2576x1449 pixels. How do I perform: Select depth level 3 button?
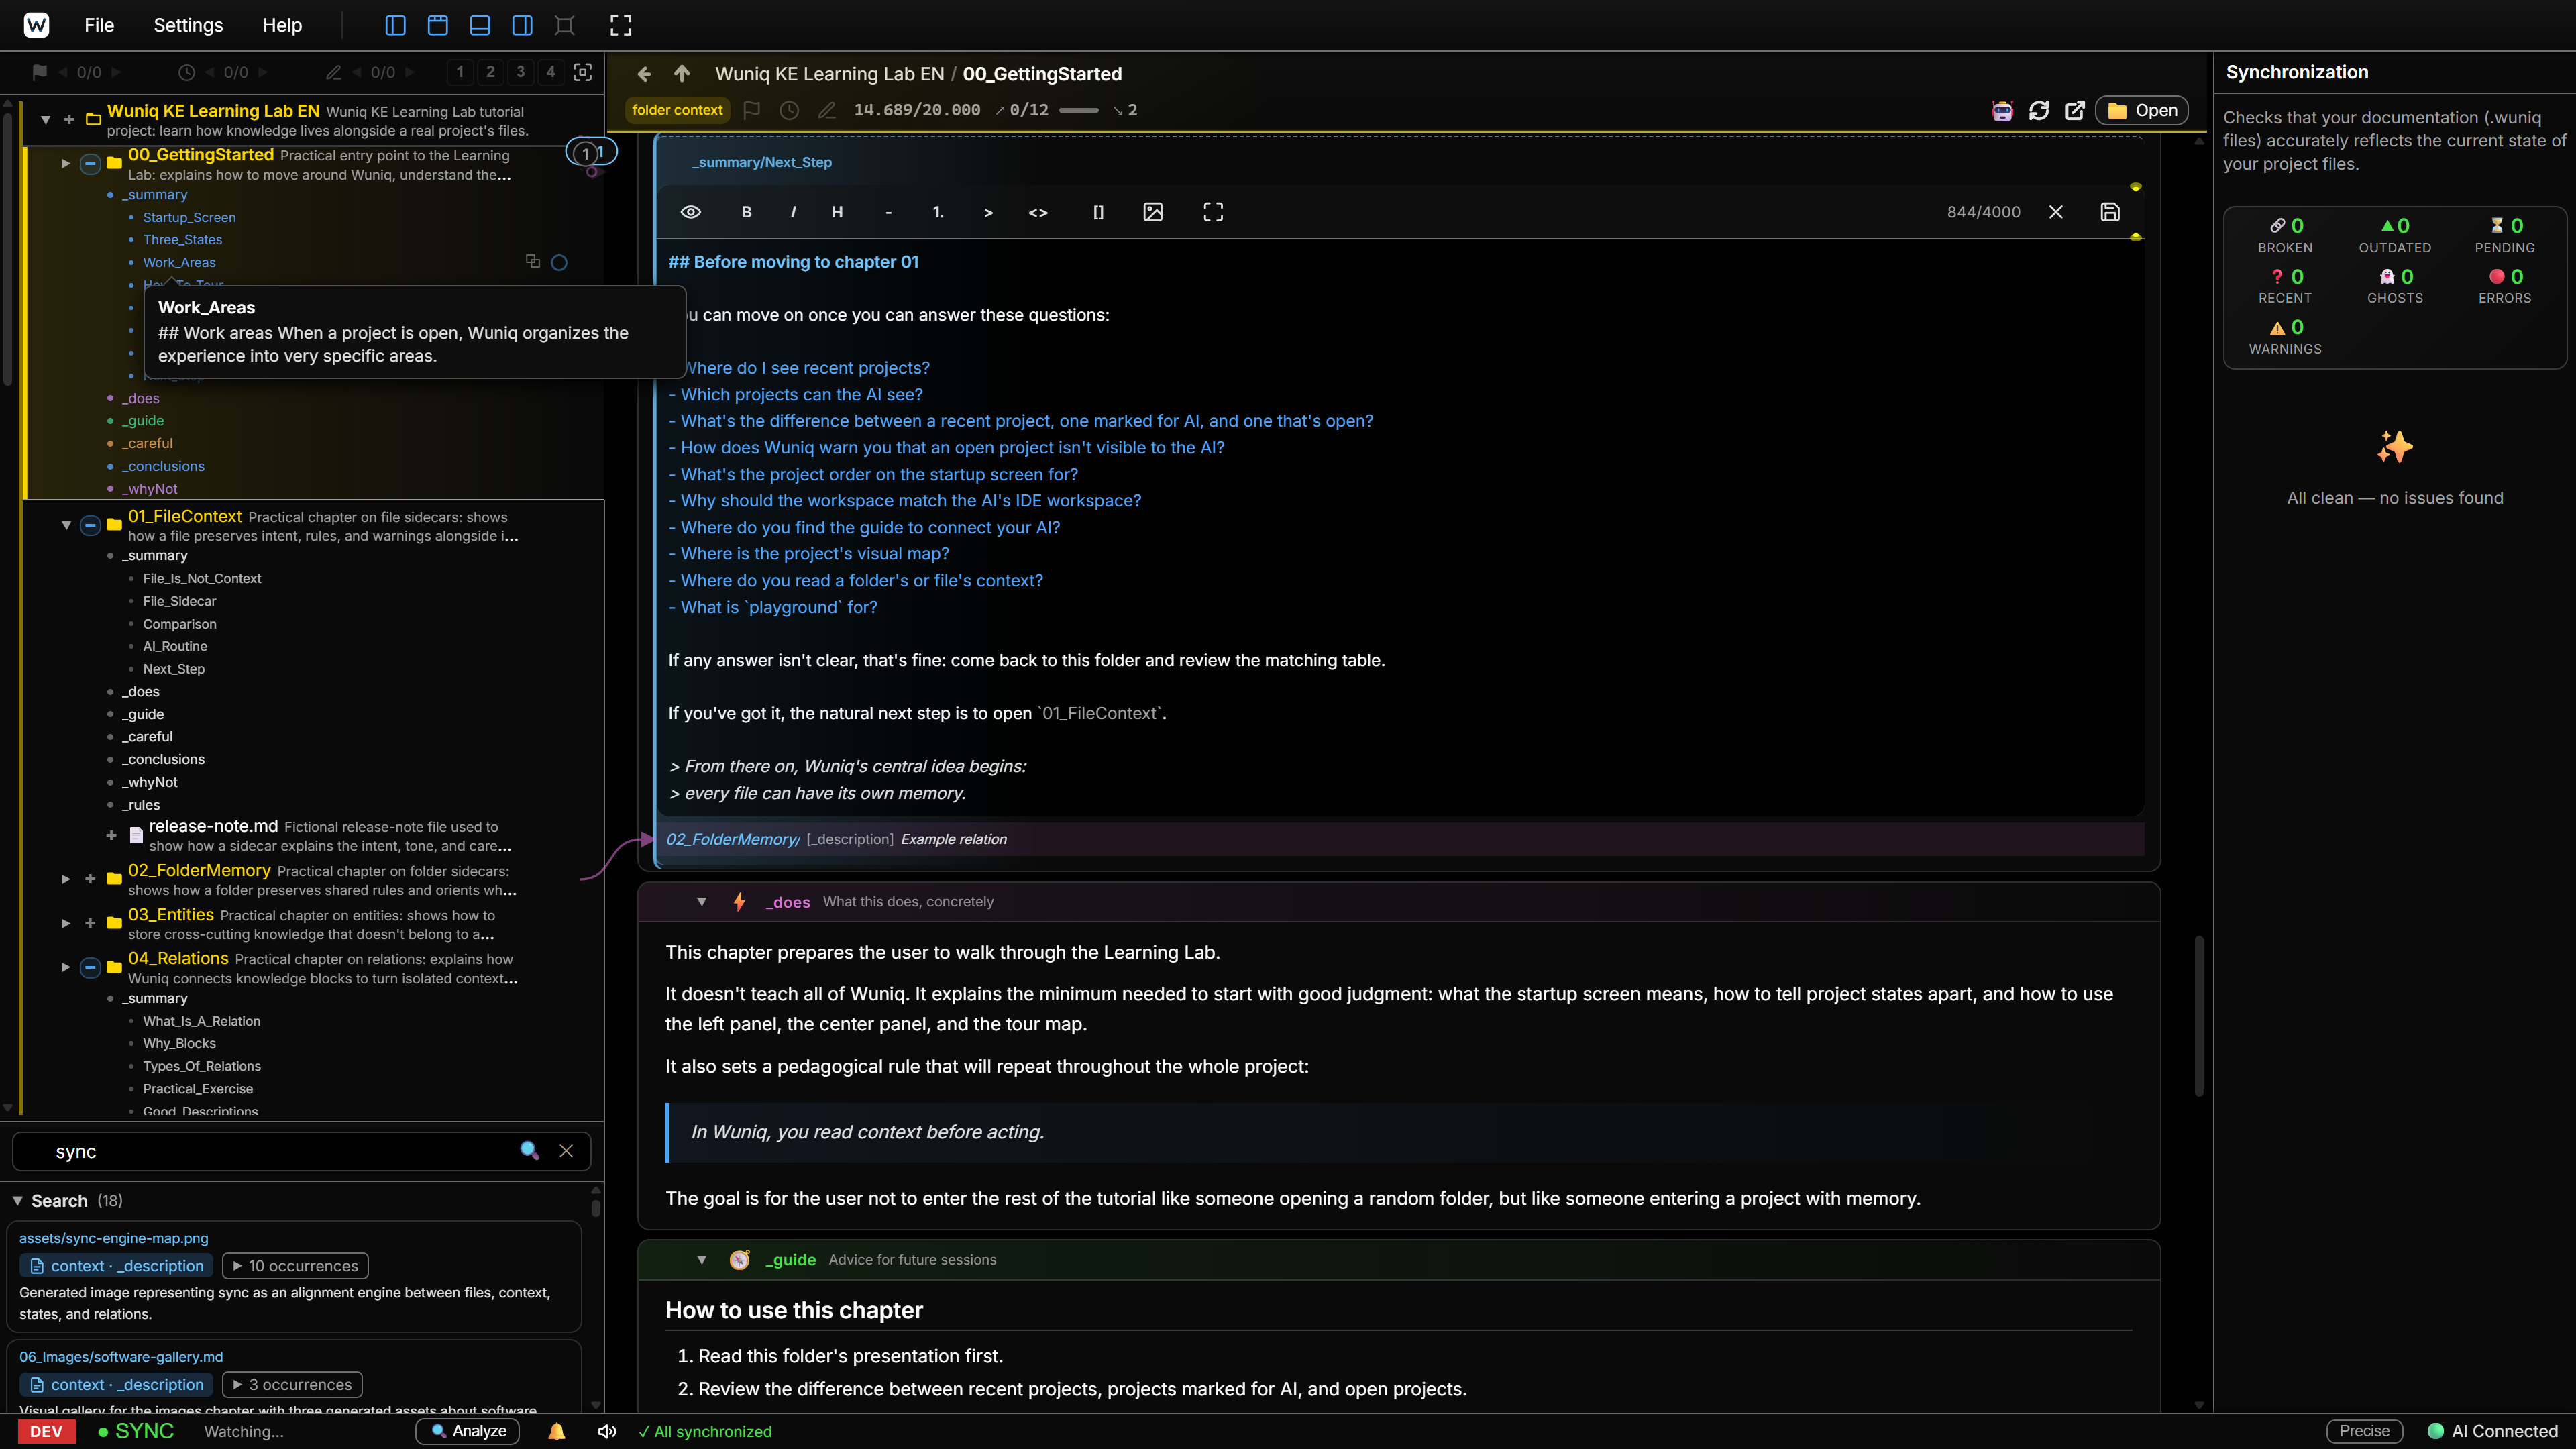520,72
